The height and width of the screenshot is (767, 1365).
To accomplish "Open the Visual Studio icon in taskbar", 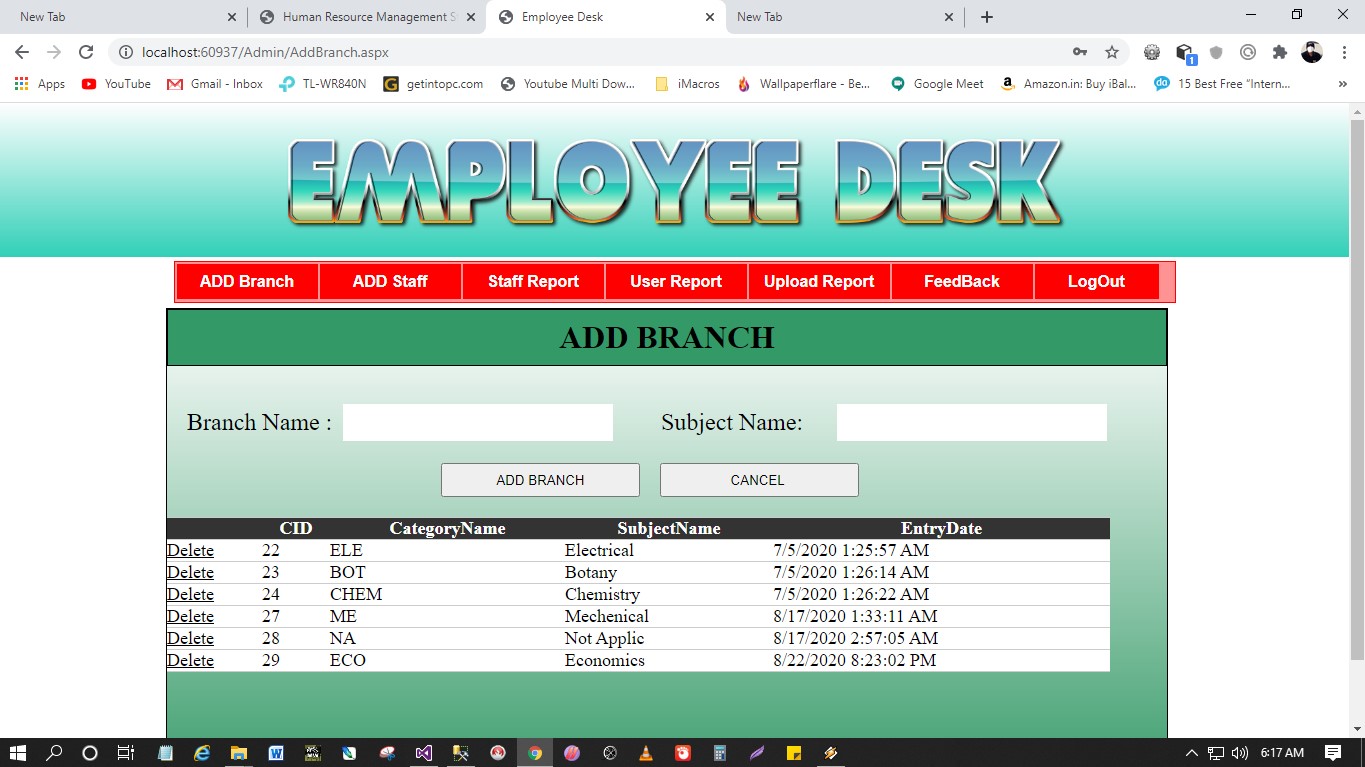I will pyautogui.click(x=424, y=753).
